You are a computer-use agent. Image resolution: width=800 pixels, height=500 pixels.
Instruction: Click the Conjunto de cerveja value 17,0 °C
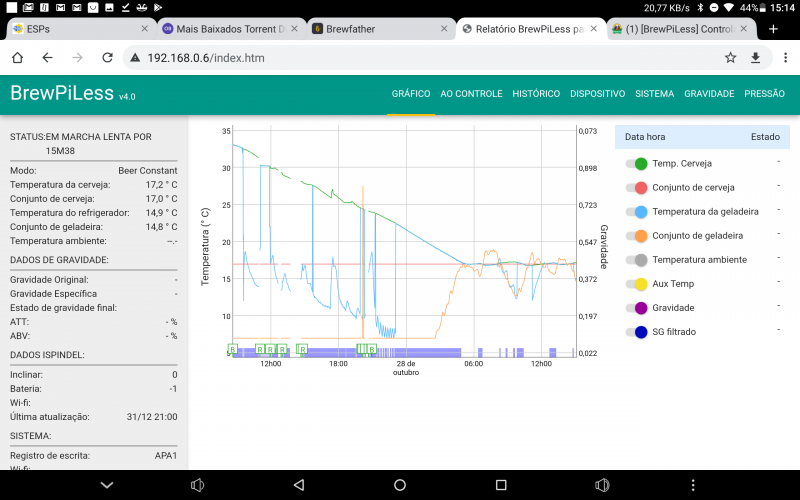(162, 198)
